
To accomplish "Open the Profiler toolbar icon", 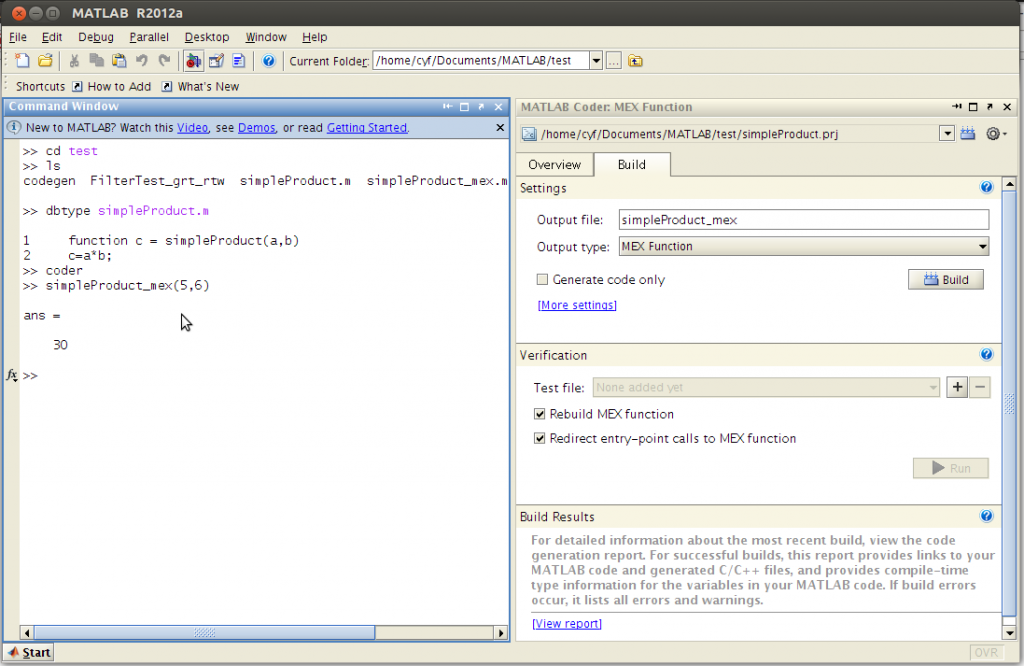I will click(238, 60).
